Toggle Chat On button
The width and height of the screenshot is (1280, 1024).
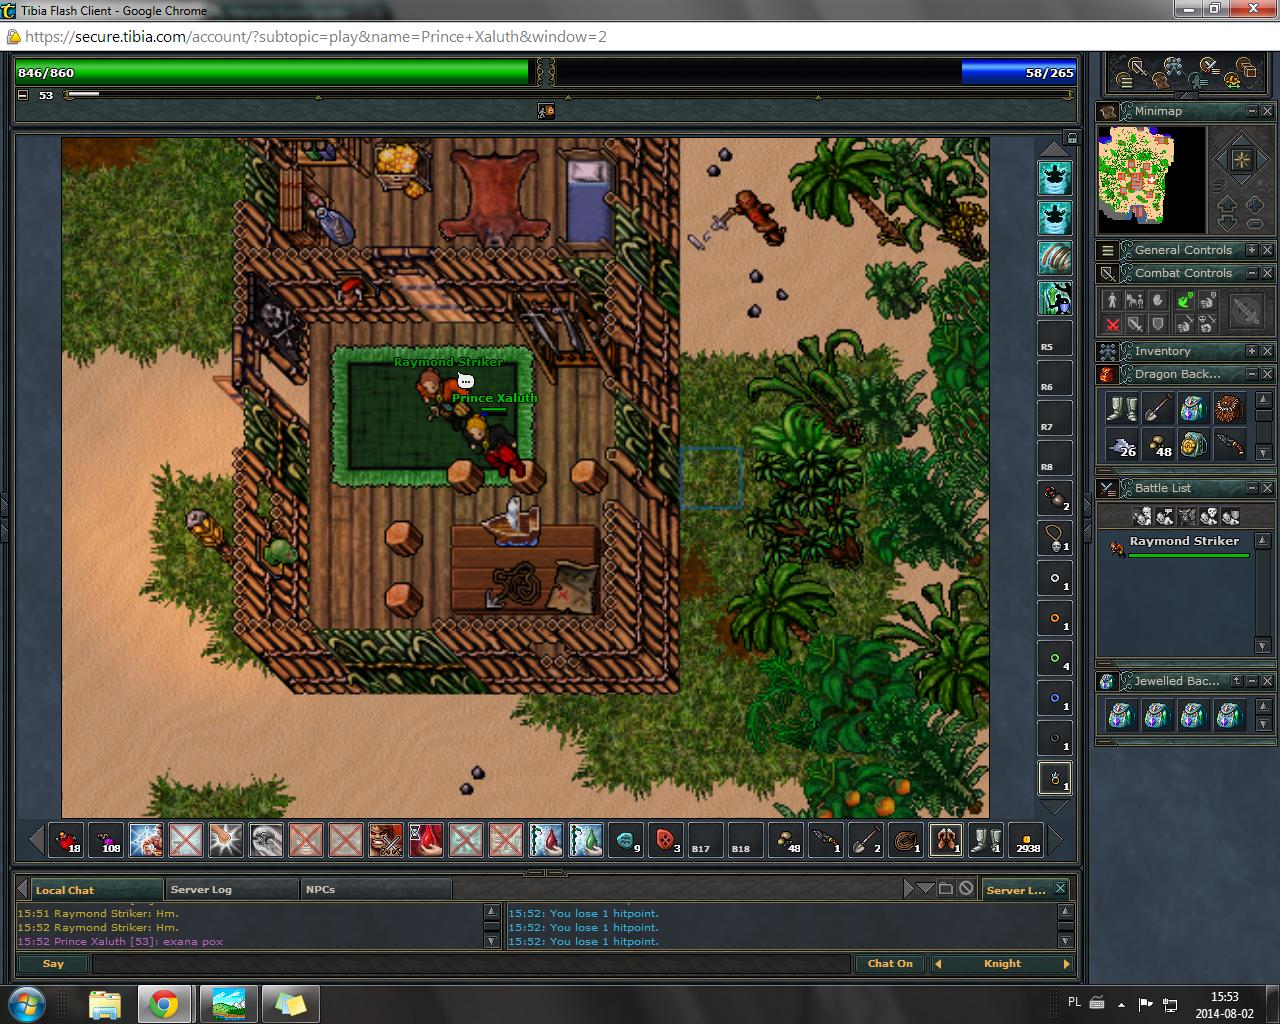[889, 964]
